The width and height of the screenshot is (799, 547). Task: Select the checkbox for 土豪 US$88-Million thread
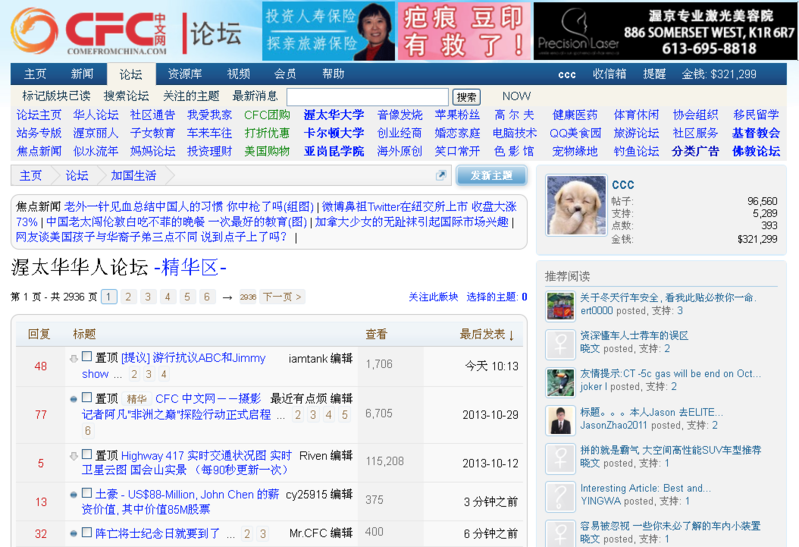click(87, 494)
